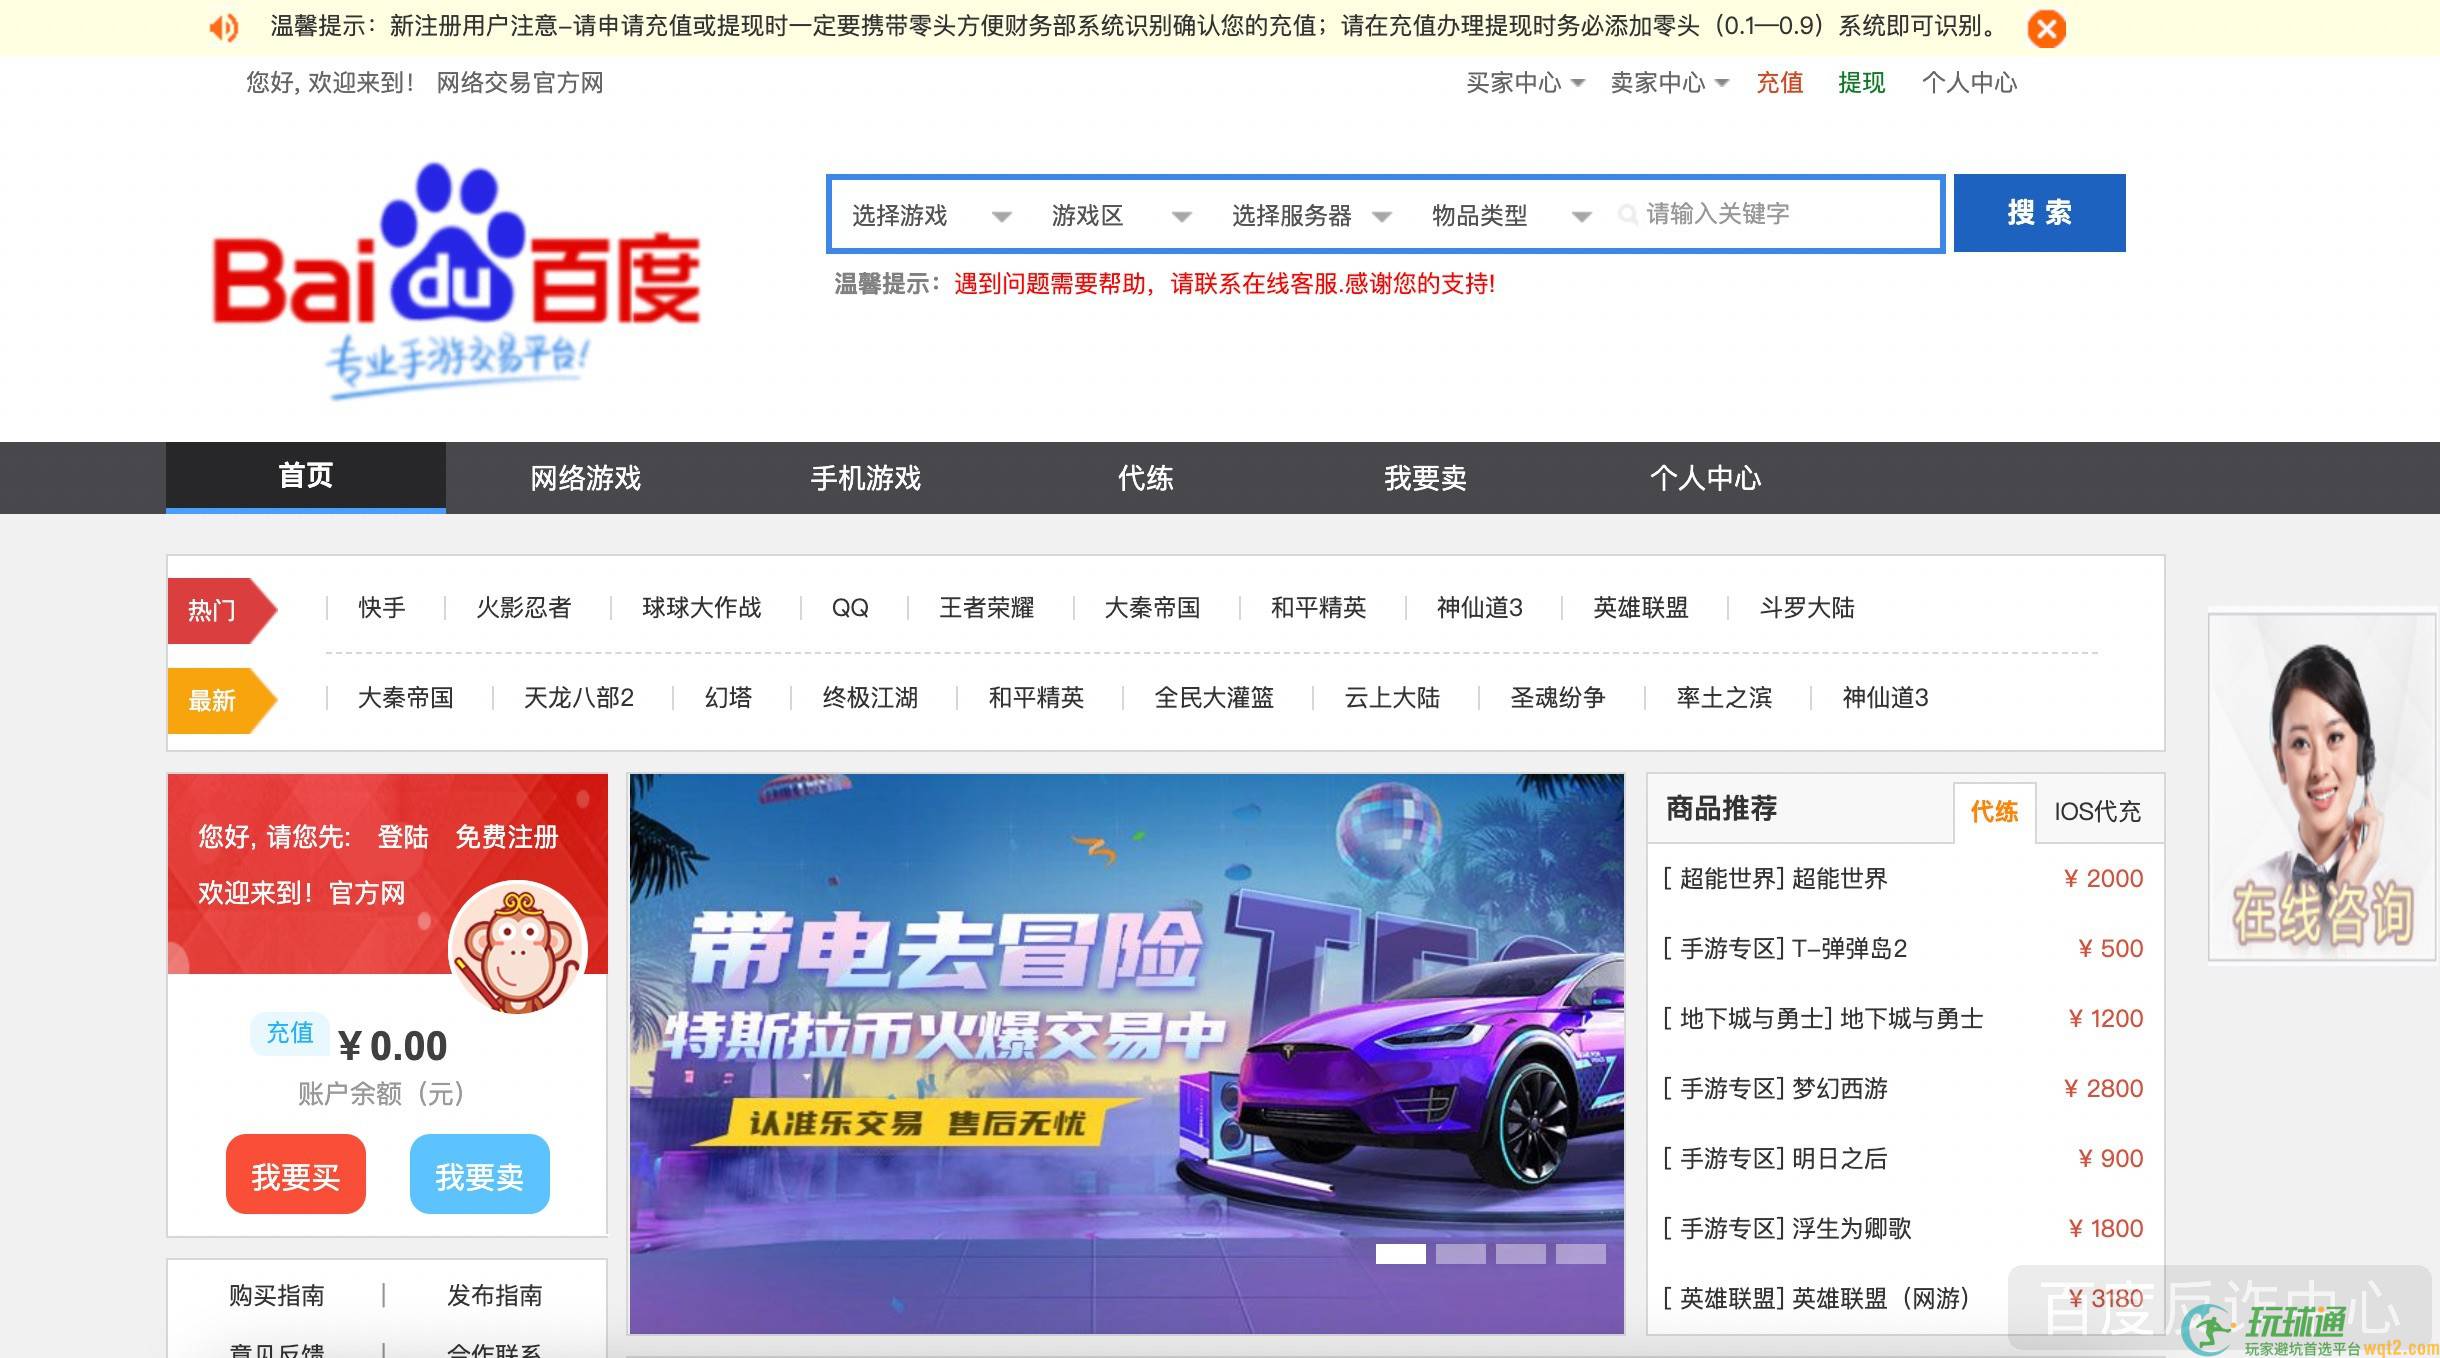Click 神仙道3 in the 最新 row
The height and width of the screenshot is (1358, 2440).
coord(1885,698)
